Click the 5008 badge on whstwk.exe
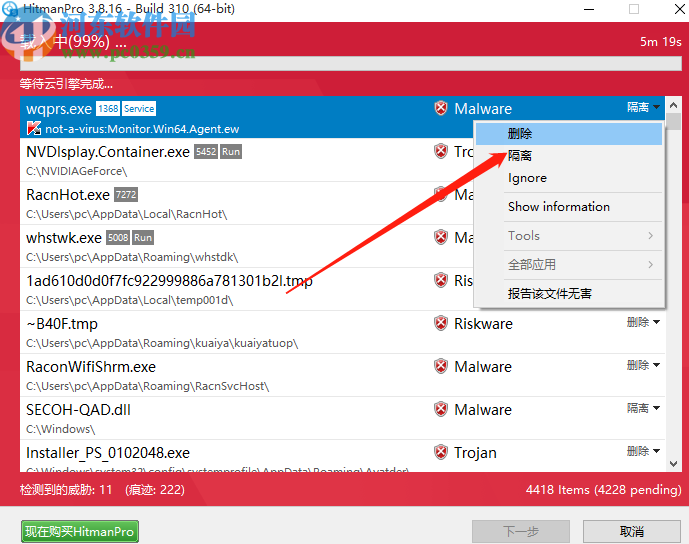 pos(118,238)
